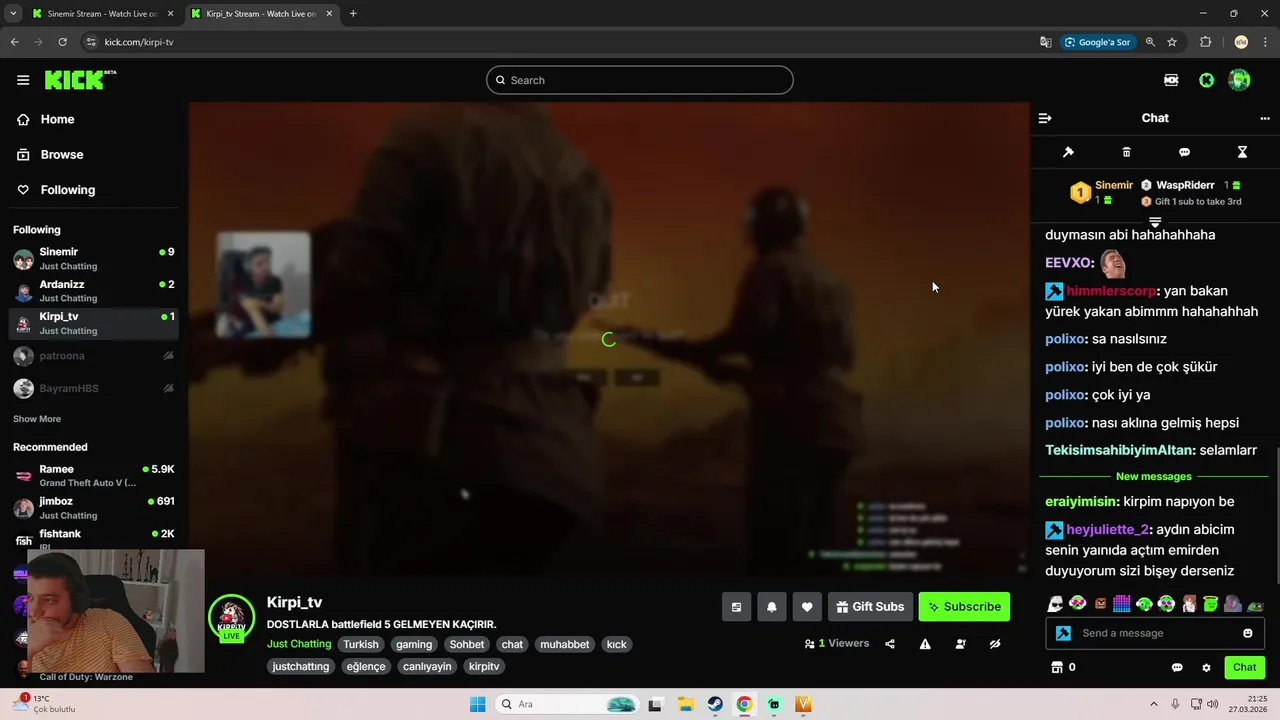
Task: Open the browser tab search dropdown
Action: pos(13,14)
